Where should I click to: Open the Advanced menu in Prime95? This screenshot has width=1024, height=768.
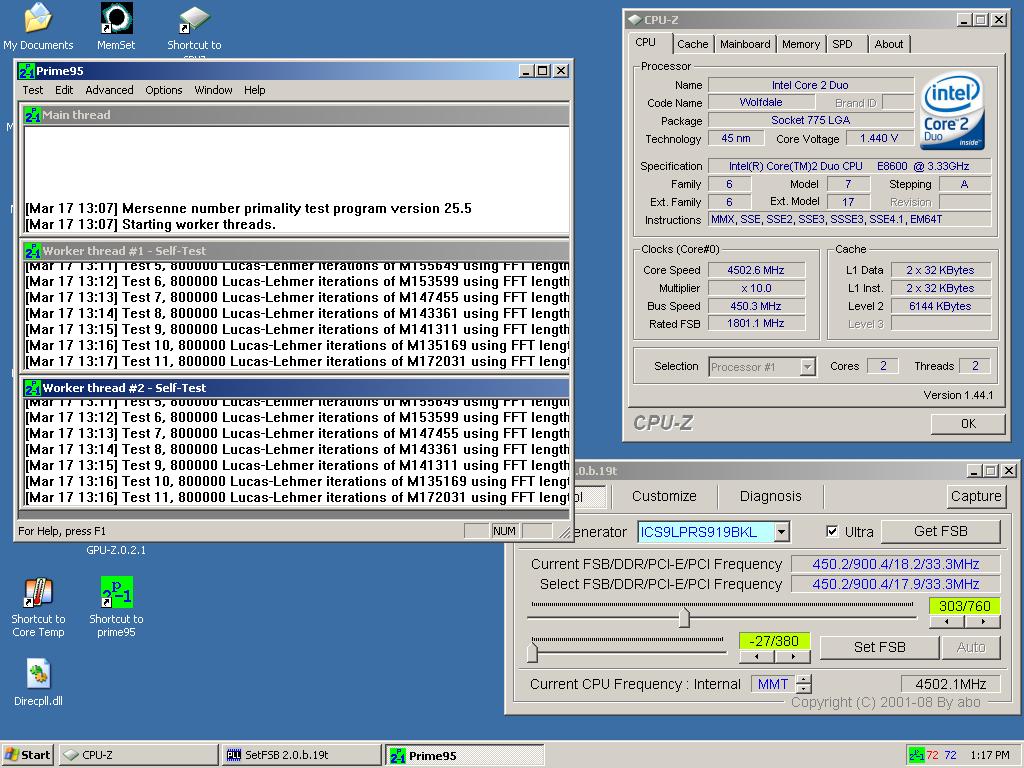pos(109,90)
